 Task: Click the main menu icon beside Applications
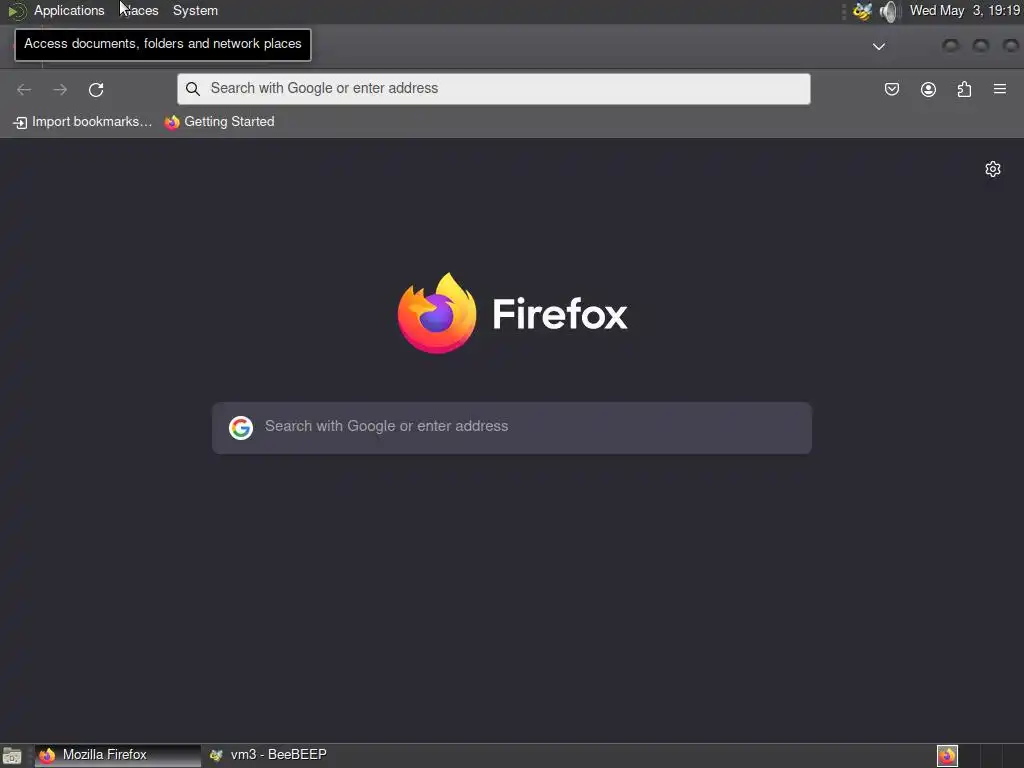17,11
